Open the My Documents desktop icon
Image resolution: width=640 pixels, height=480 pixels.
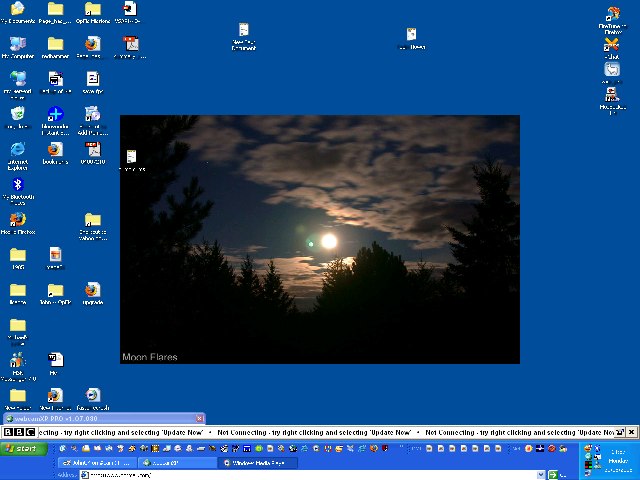click(18, 12)
